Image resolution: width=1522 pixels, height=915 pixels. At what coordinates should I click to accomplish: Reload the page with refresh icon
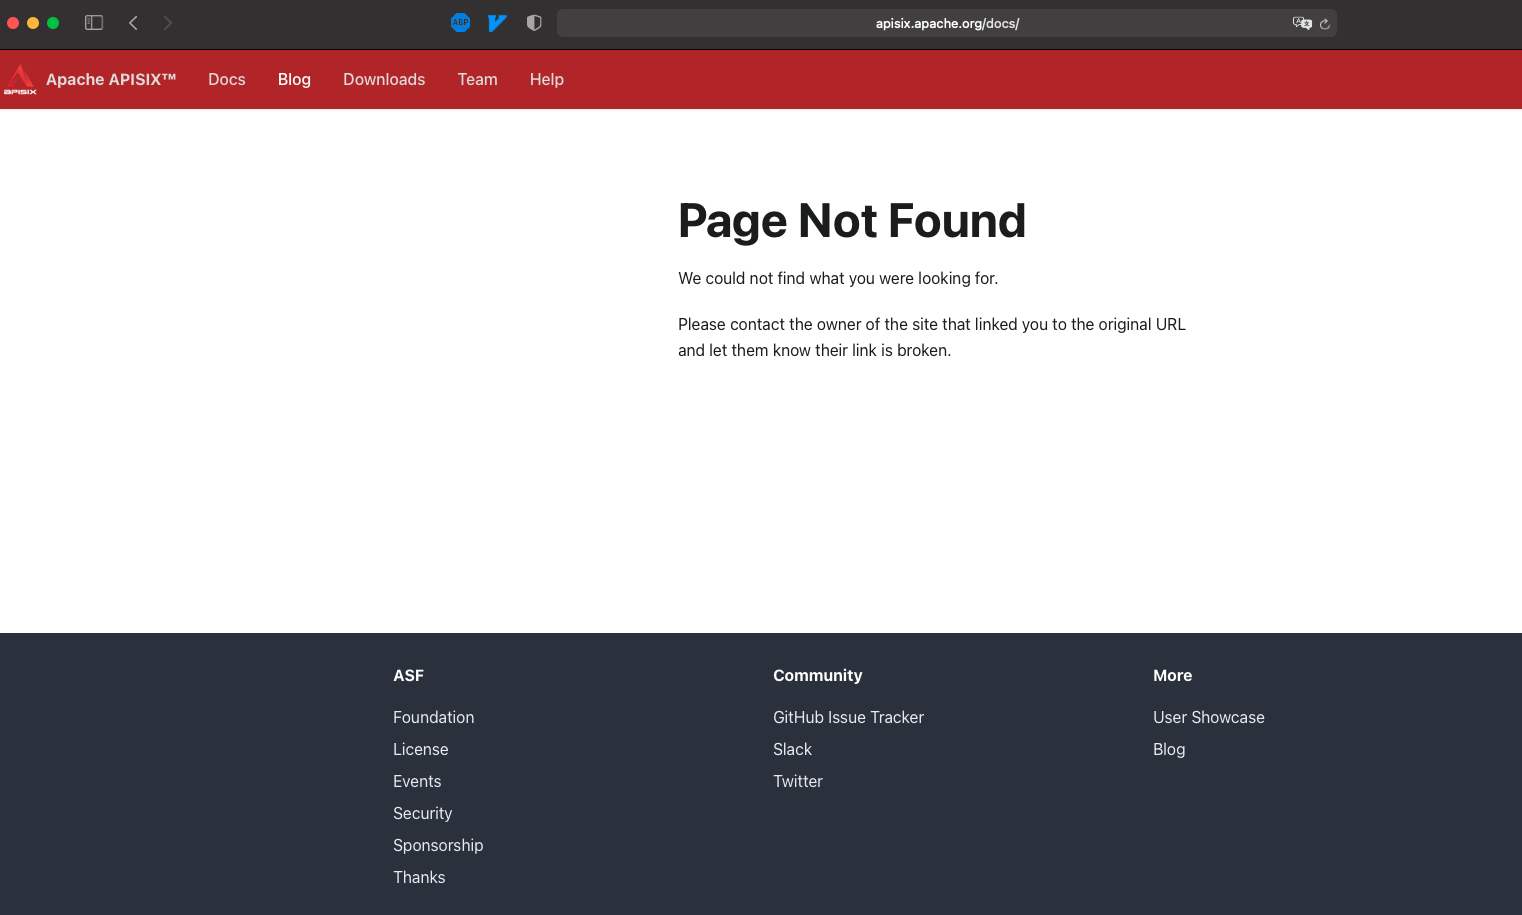(x=1325, y=23)
